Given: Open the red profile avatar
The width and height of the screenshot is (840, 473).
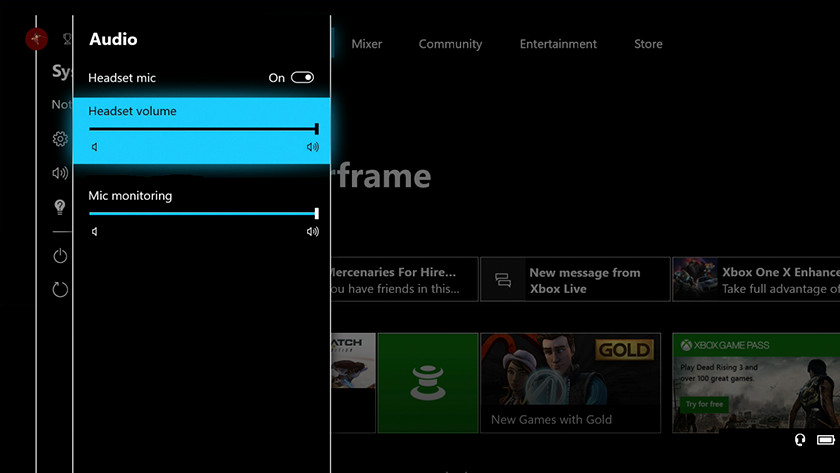Looking at the screenshot, I should tap(37, 39).
